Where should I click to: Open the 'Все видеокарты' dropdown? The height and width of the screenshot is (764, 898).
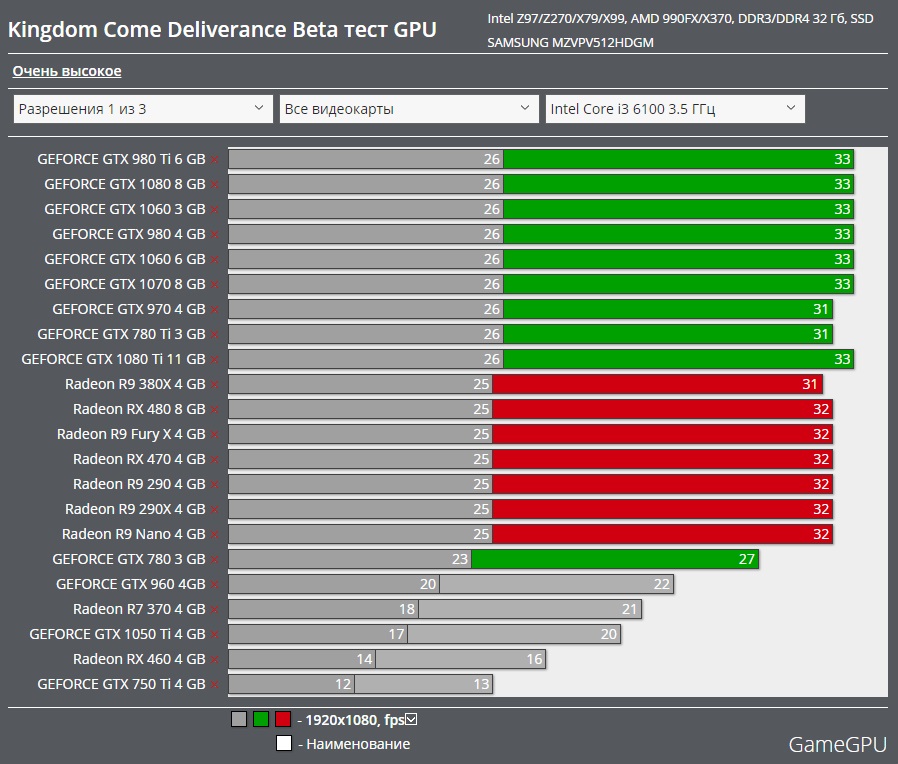[409, 109]
